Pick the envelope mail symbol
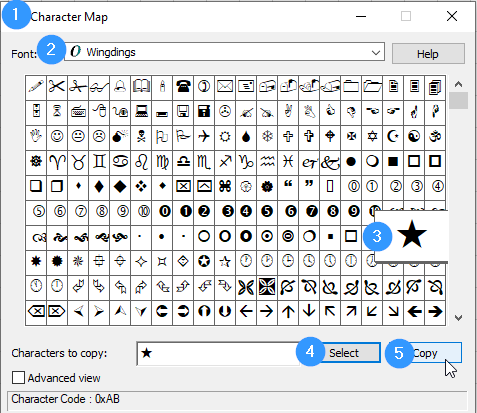This screenshot has height=413, width=477. pyautogui.click(x=225, y=87)
